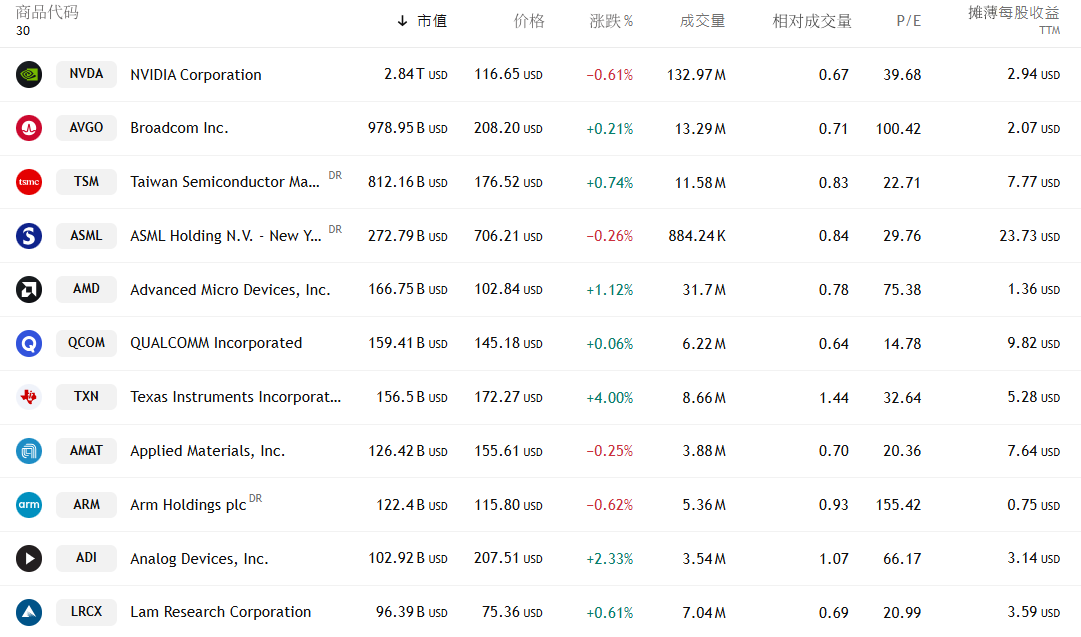This screenshot has width=1081, height=637.
Task: Click the ASML logo icon
Action: click(29, 236)
